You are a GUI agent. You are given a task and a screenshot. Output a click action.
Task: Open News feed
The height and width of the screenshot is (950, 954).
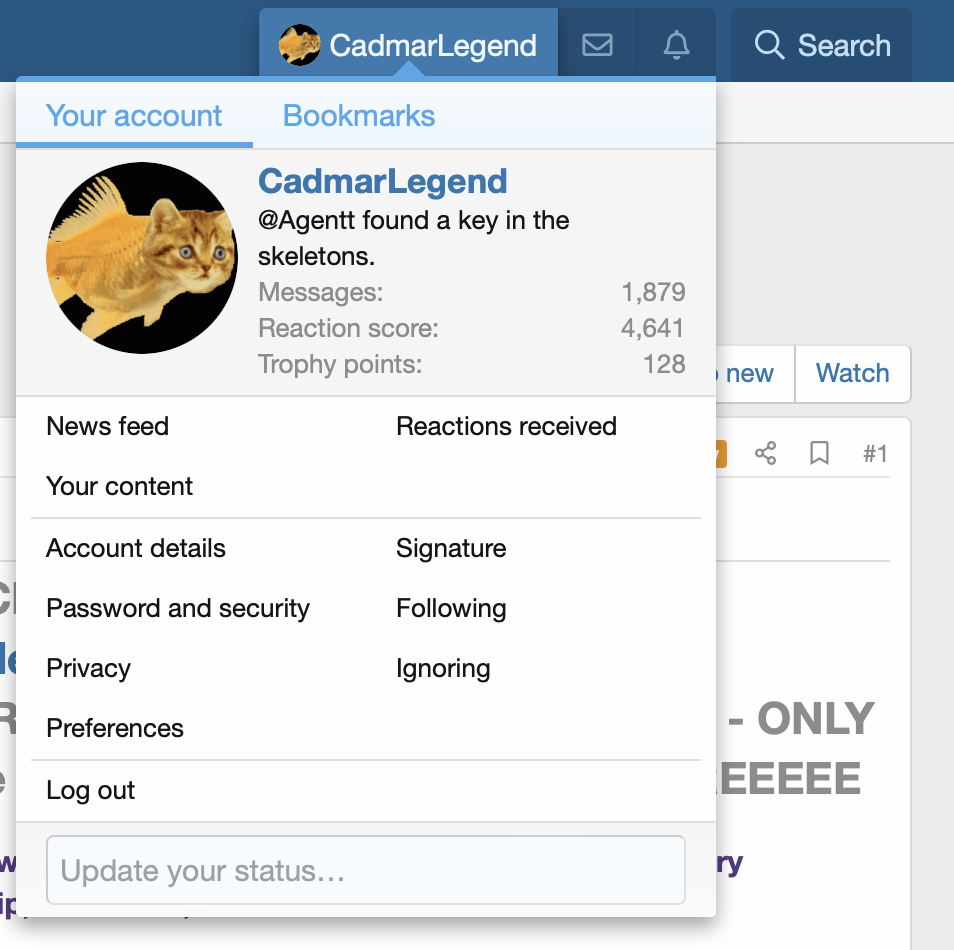(108, 426)
